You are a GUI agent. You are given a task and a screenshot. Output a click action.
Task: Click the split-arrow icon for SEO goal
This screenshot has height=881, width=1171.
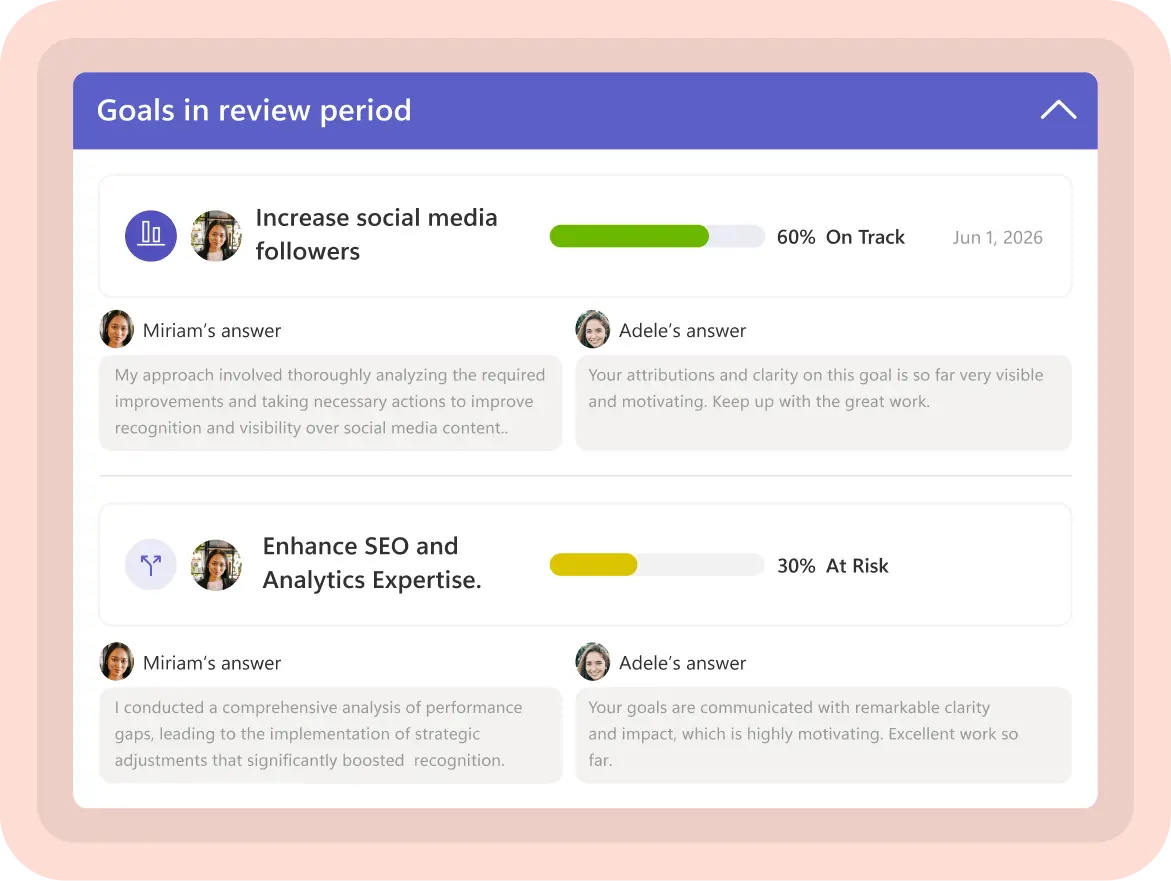pos(150,564)
